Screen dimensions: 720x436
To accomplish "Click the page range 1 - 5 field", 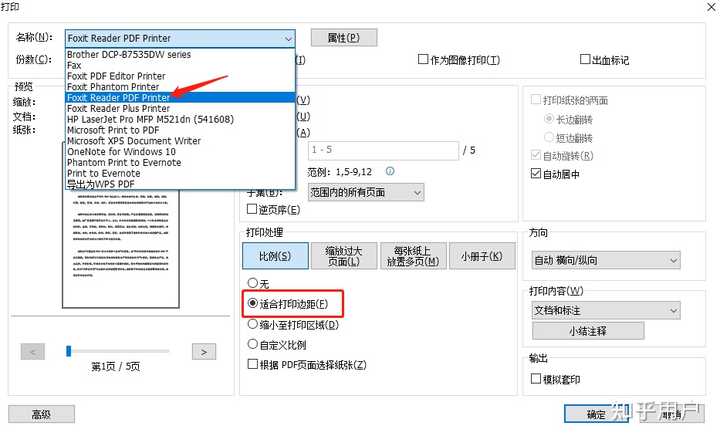I will point(383,150).
